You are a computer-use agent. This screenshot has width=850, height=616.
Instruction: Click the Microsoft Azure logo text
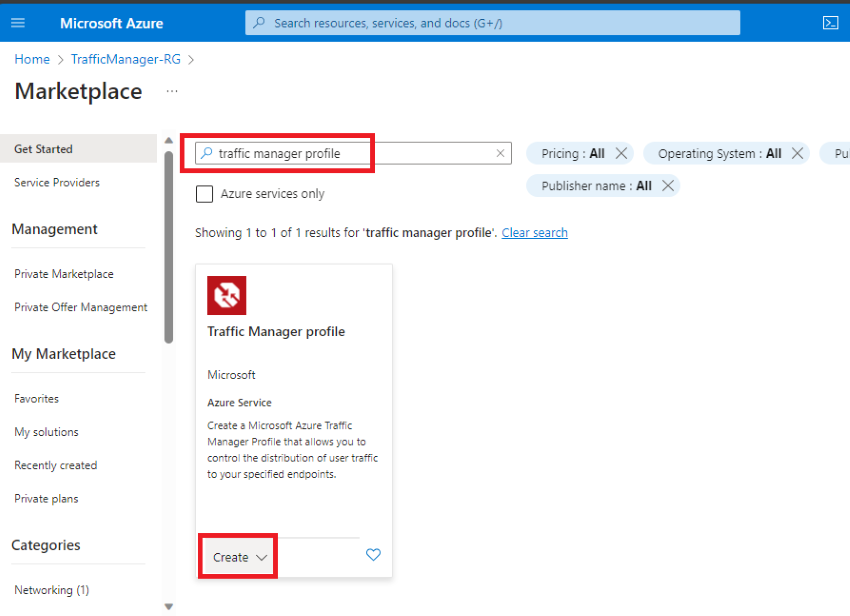point(112,23)
